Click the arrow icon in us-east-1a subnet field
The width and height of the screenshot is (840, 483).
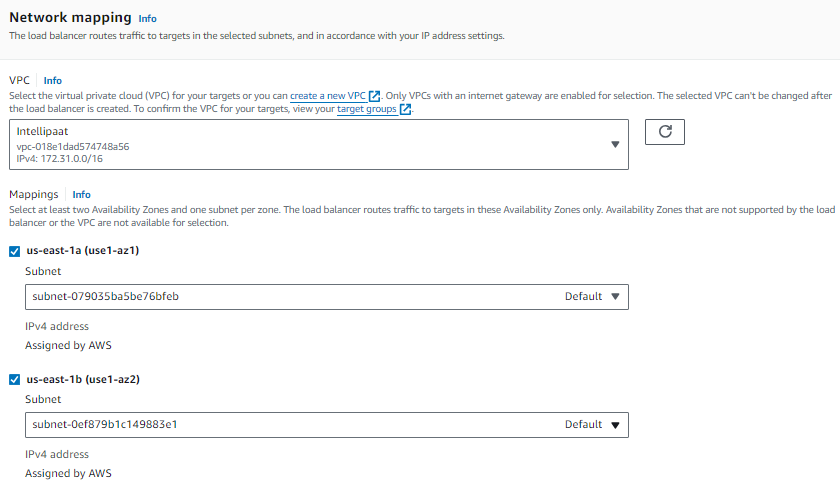click(x=615, y=296)
